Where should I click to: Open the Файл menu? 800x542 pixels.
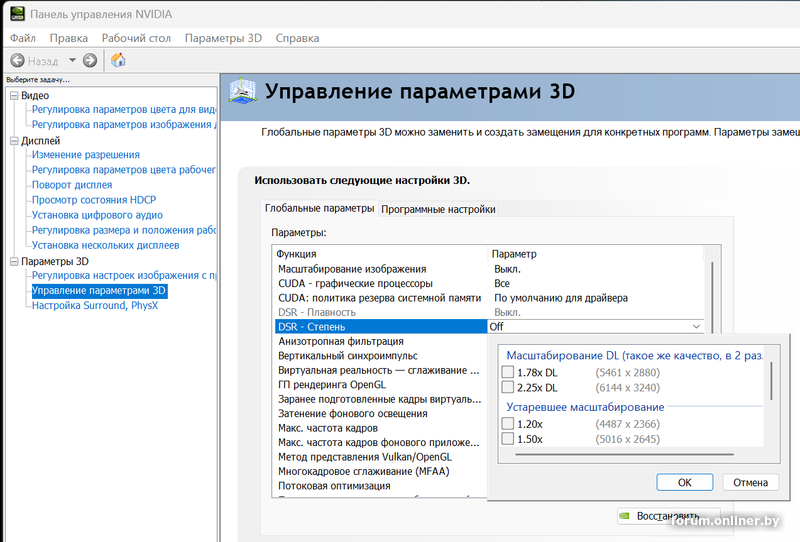pos(23,38)
